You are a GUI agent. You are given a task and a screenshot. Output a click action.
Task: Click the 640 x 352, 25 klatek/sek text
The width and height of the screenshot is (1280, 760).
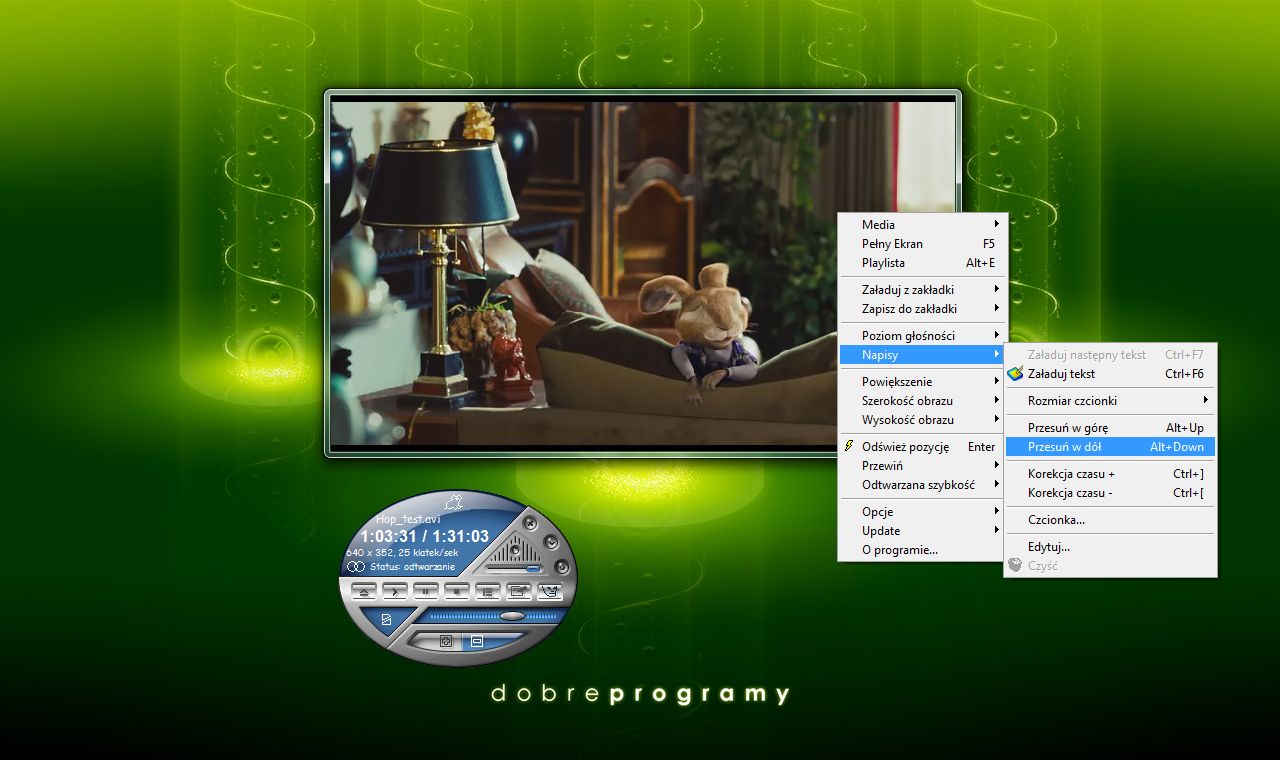pyautogui.click(x=402, y=553)
